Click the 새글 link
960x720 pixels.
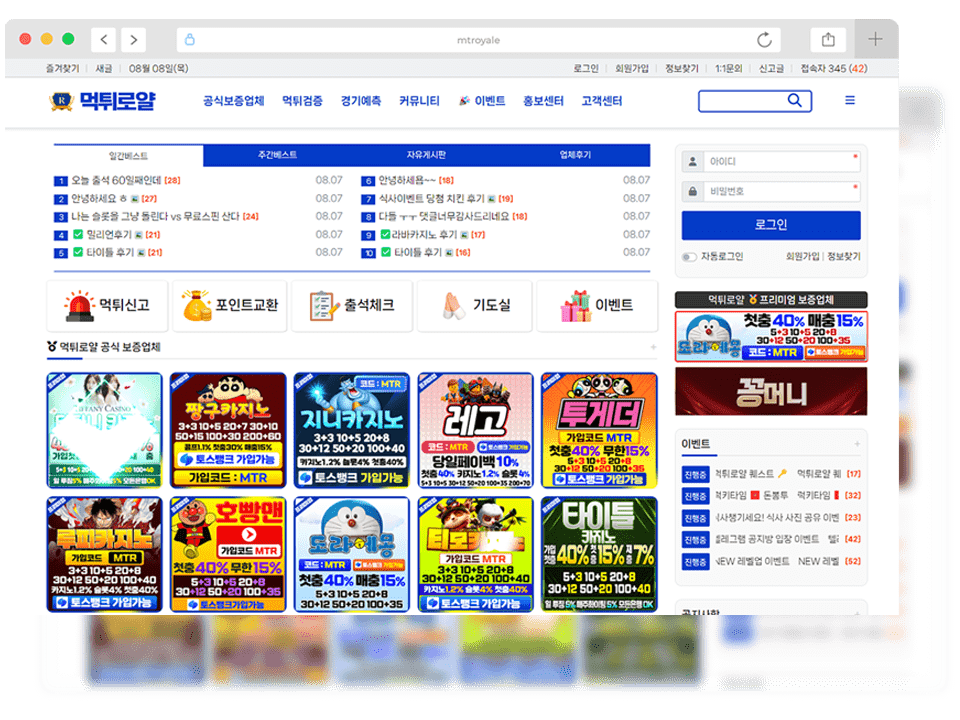click(x=103, y=69)
